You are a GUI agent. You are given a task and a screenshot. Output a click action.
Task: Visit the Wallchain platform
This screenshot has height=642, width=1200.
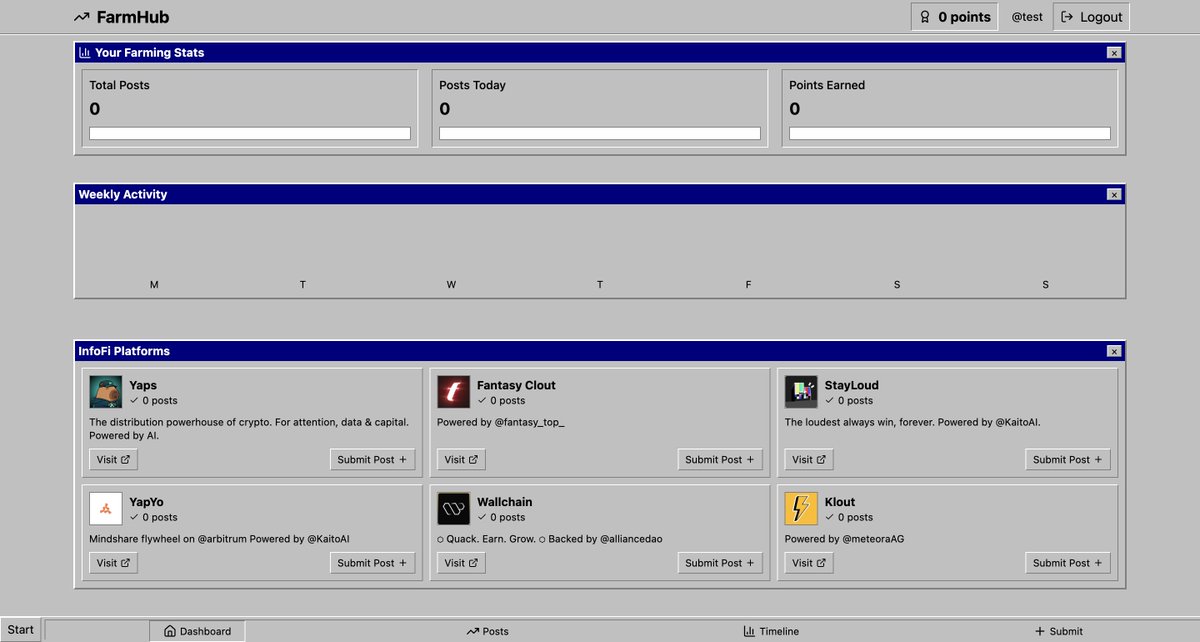tap(461, 563)
